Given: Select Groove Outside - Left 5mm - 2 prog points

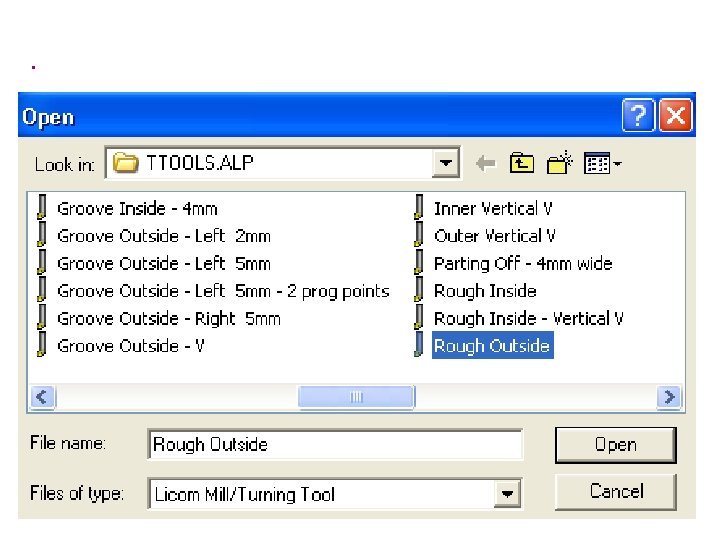Looking at the screenshot, I should 223,291.
